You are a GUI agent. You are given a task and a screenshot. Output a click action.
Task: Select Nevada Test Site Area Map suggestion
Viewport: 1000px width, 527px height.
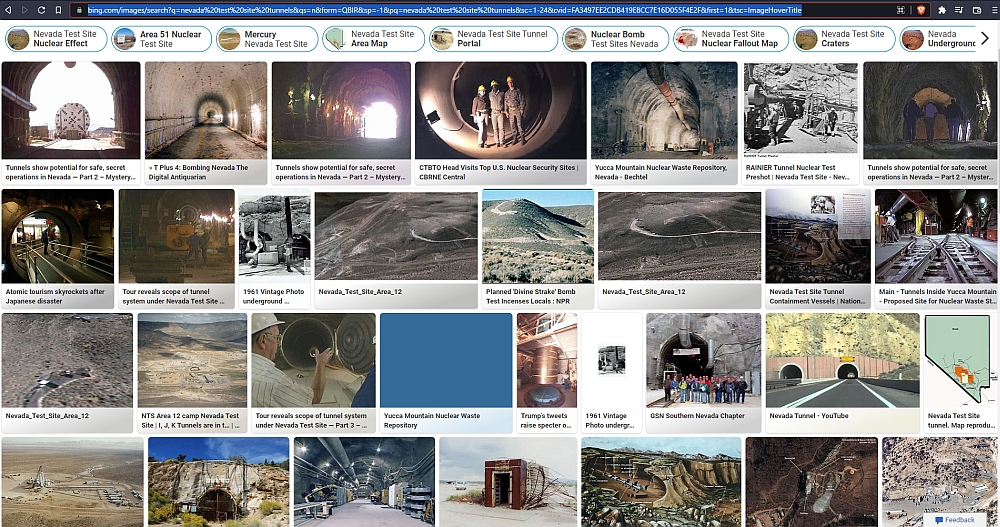point(373,39)
